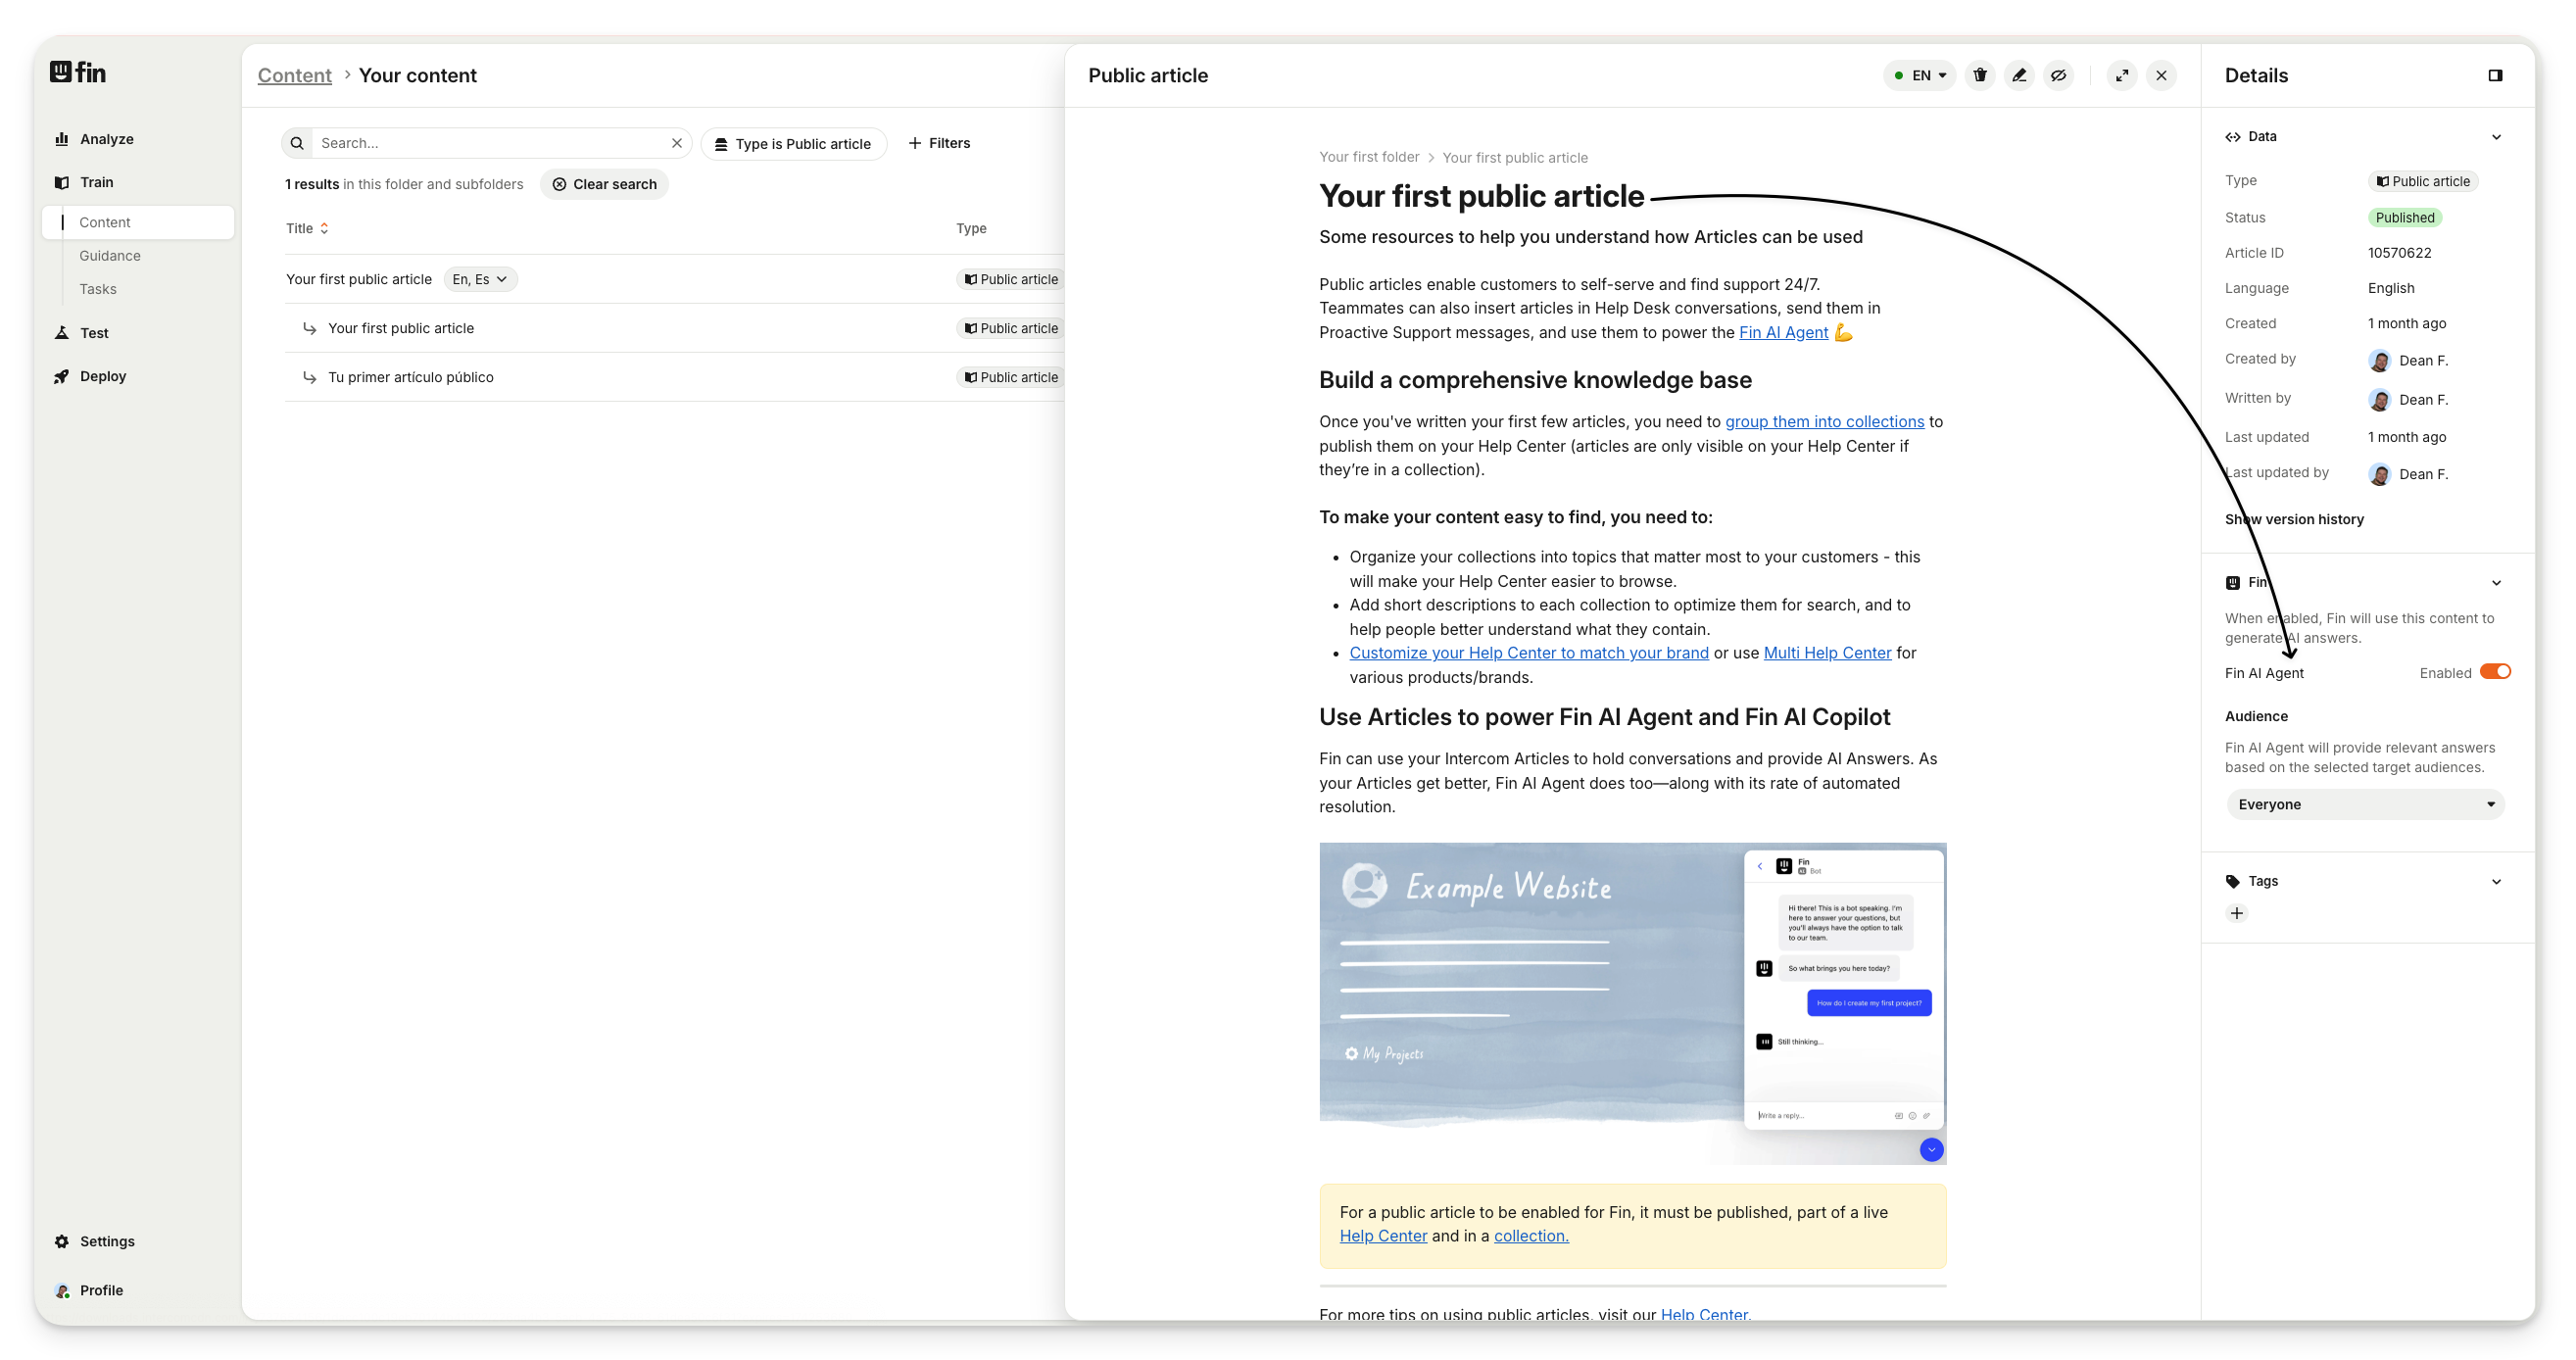Expand the En, Es languages dropdown

[x=480, y=279]
